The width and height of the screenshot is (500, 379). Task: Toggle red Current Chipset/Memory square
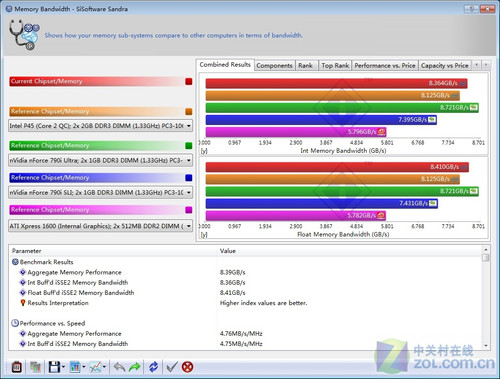click(189, 81)
